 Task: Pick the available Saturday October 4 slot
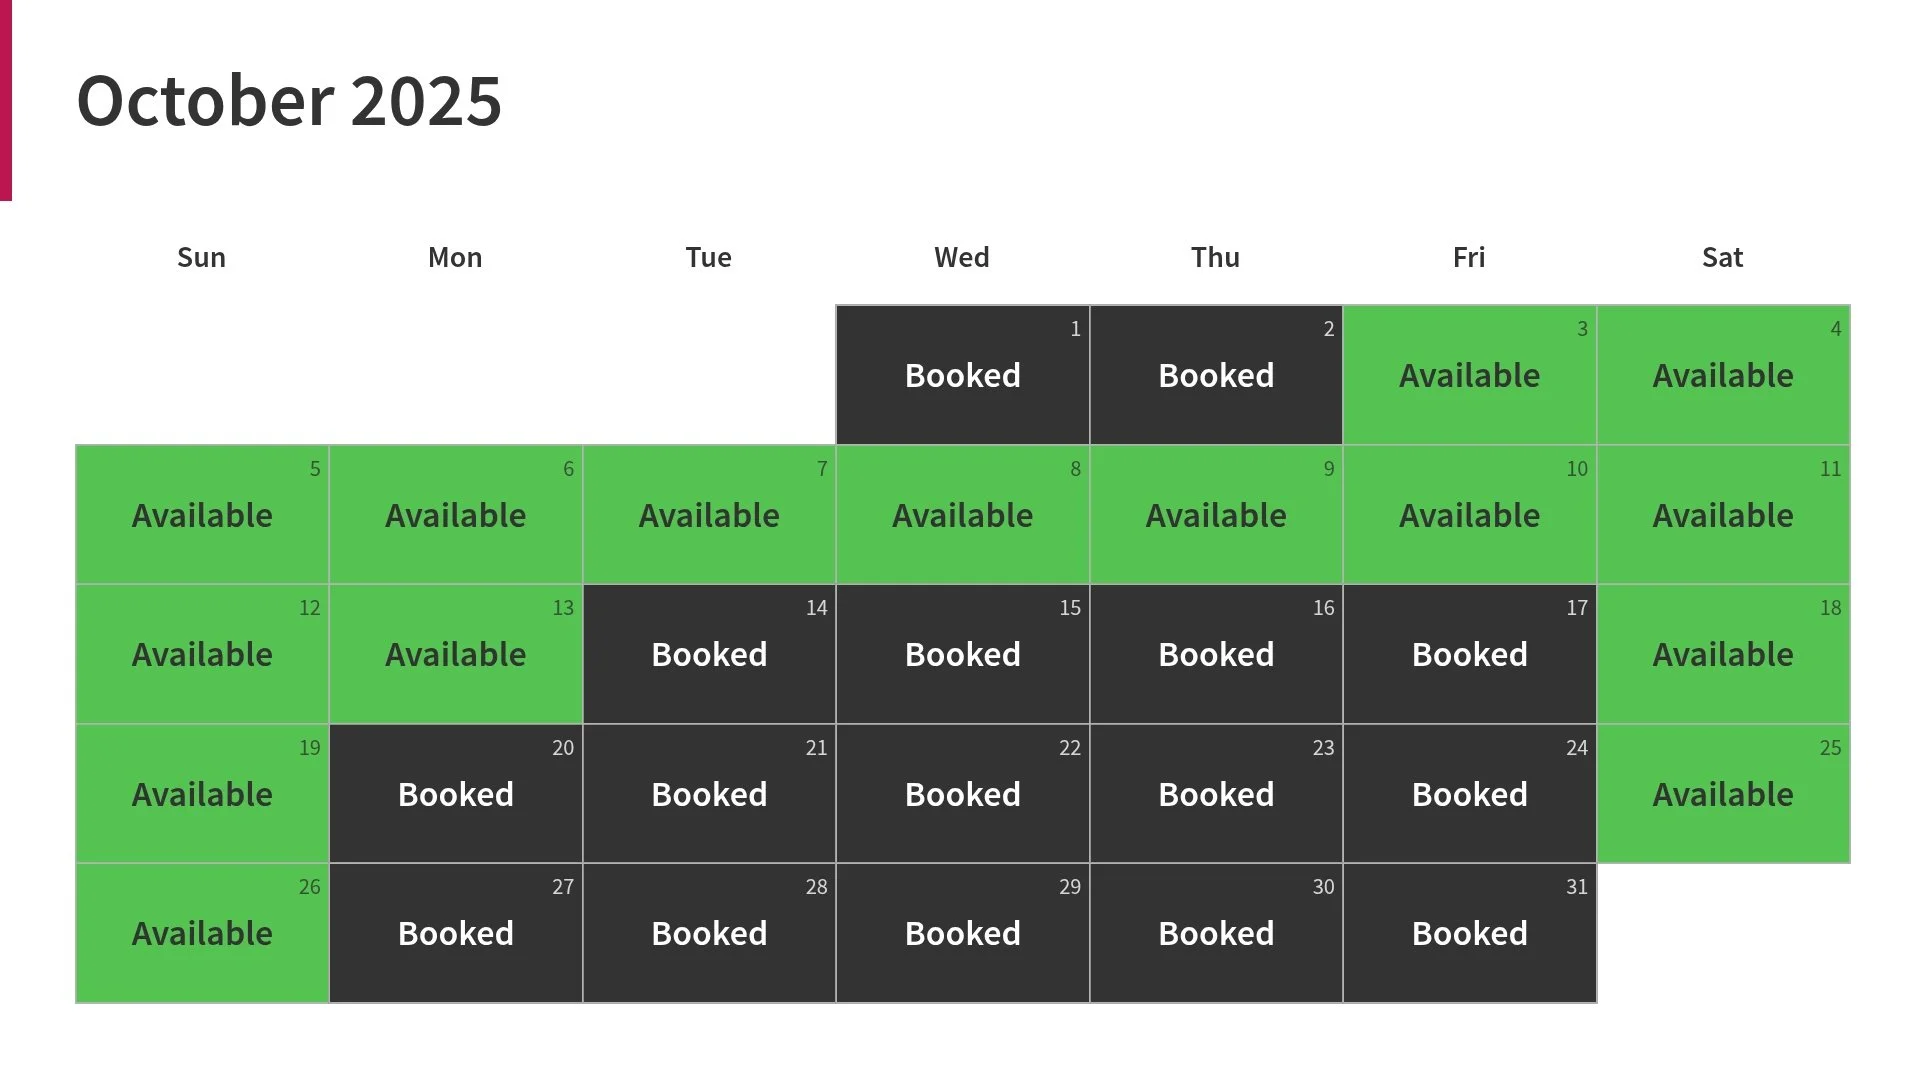click(x=1723, y=375)
